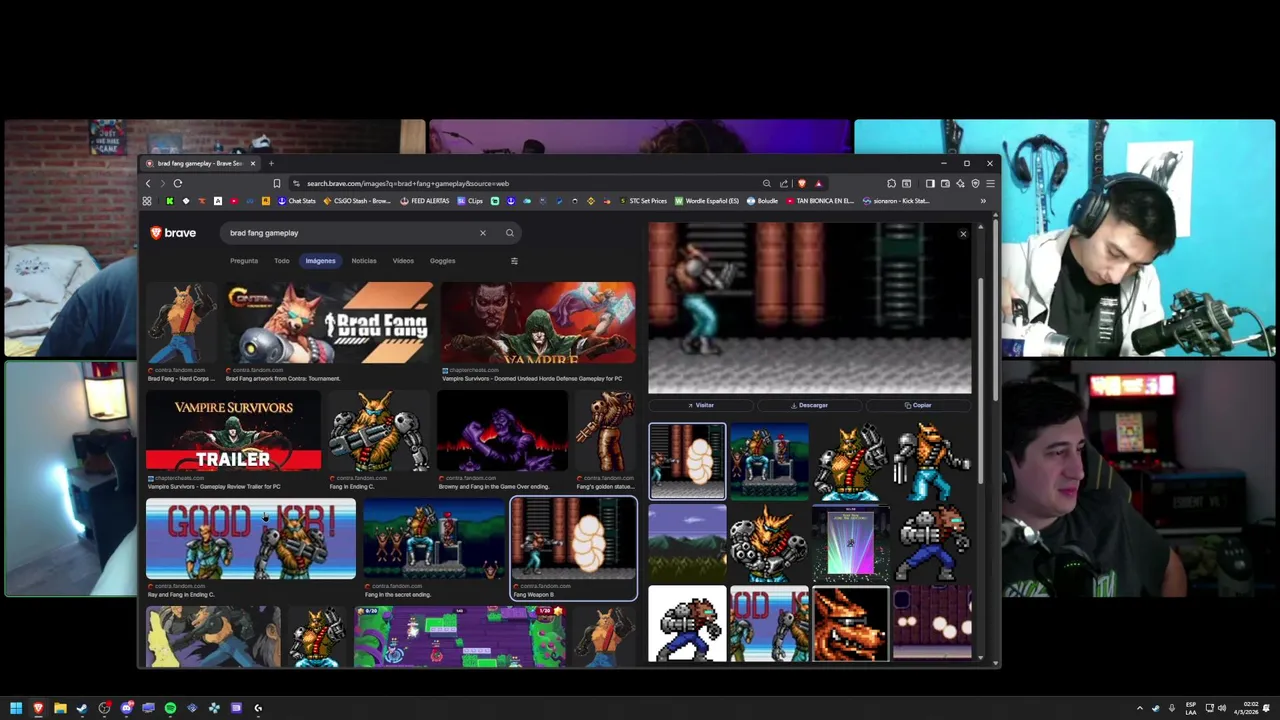Click the zoom magnifier in address bar
This screenshot has width=1280, height=720.
pos(767,183)
